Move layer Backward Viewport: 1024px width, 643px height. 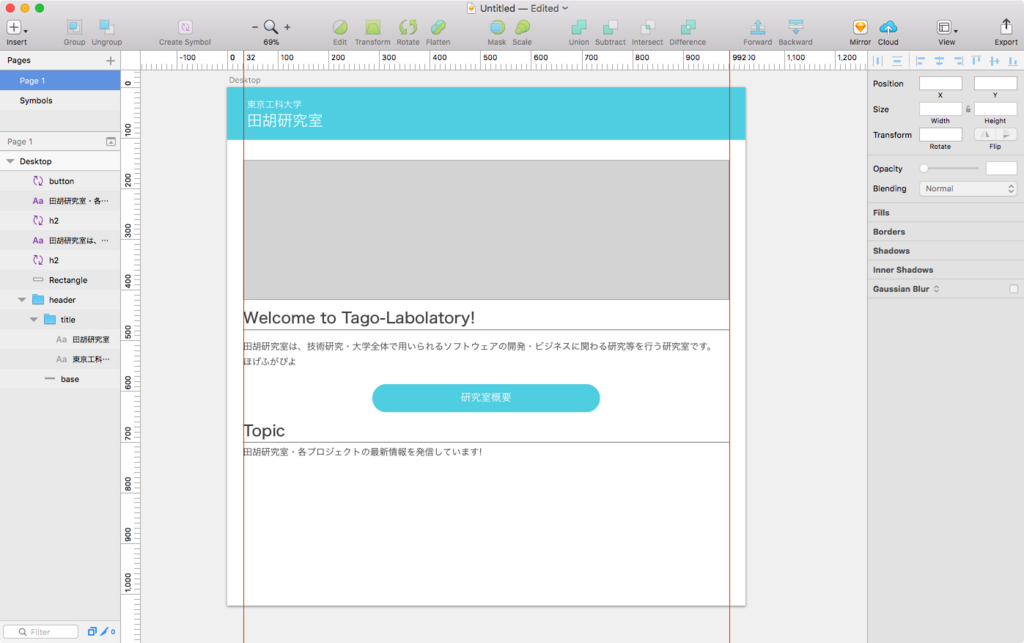(795, 27)
